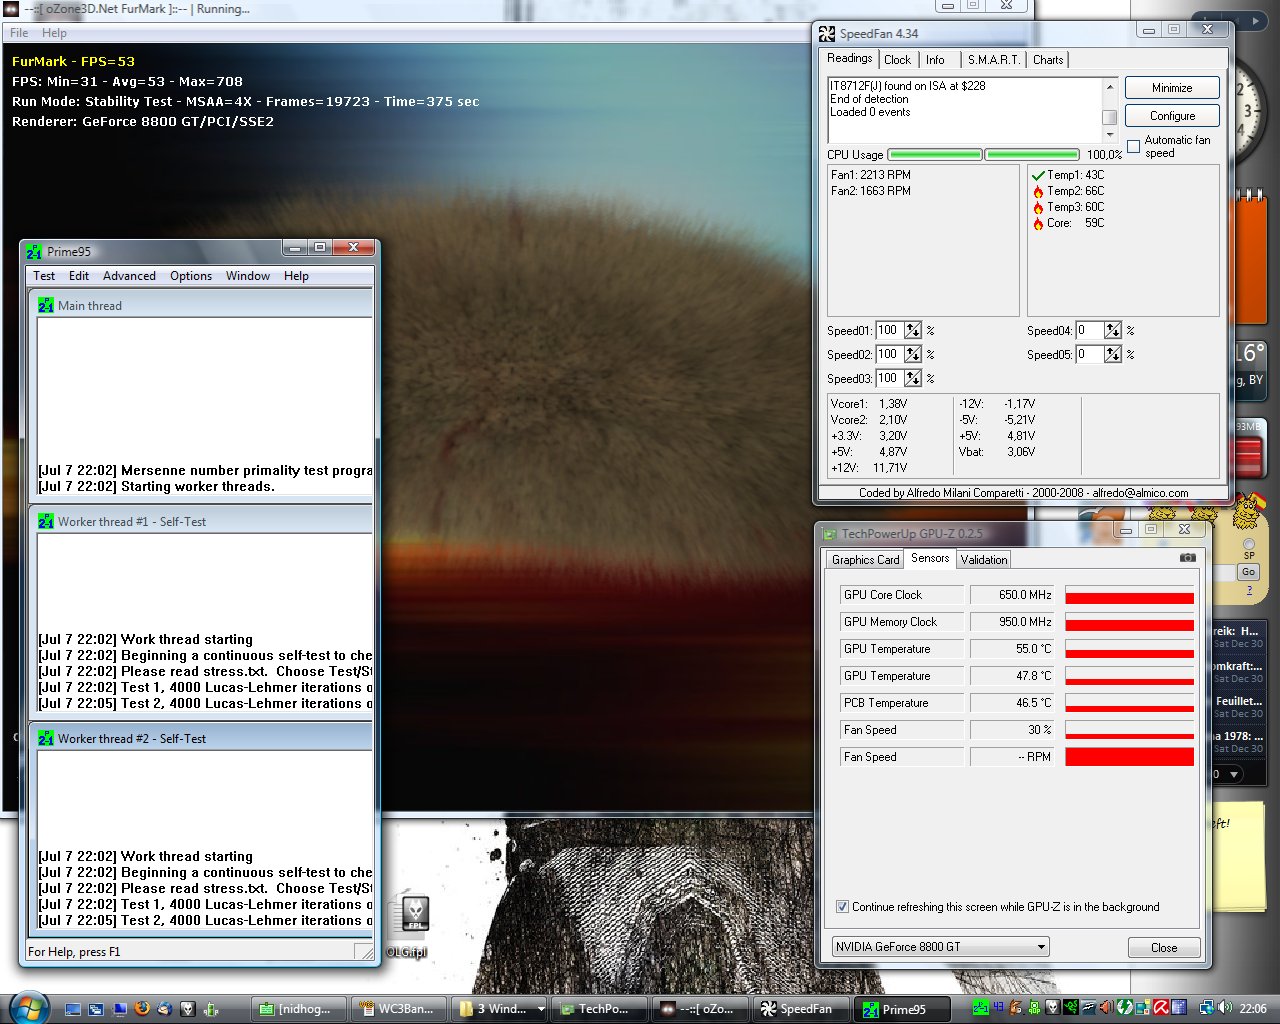Click GPU Core Clock red graph

1129,595
